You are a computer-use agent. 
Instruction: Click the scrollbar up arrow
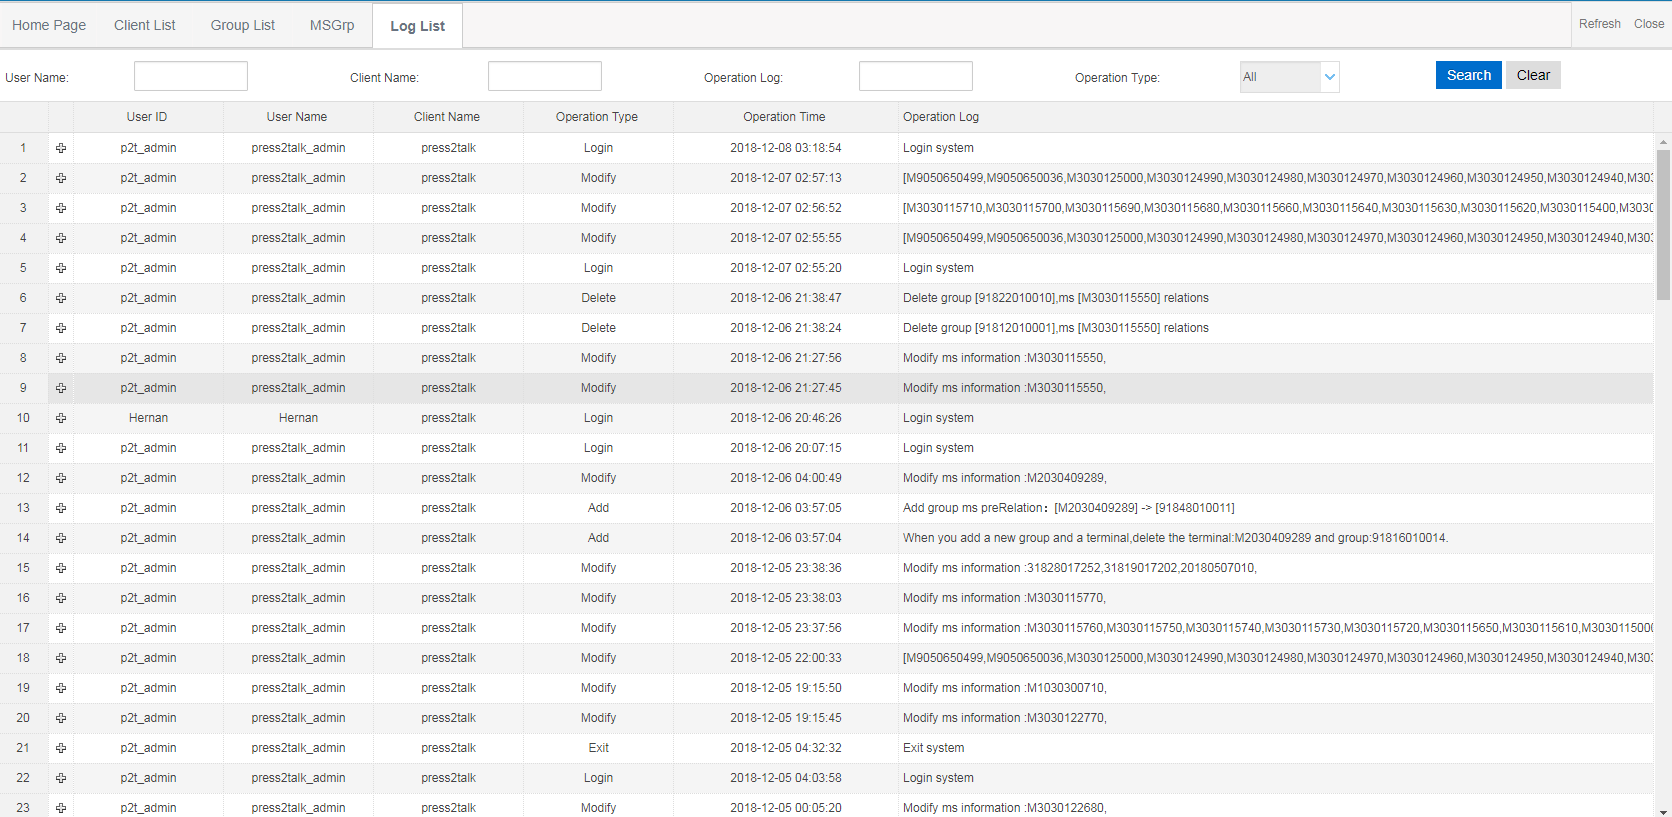coord(1663,141)
